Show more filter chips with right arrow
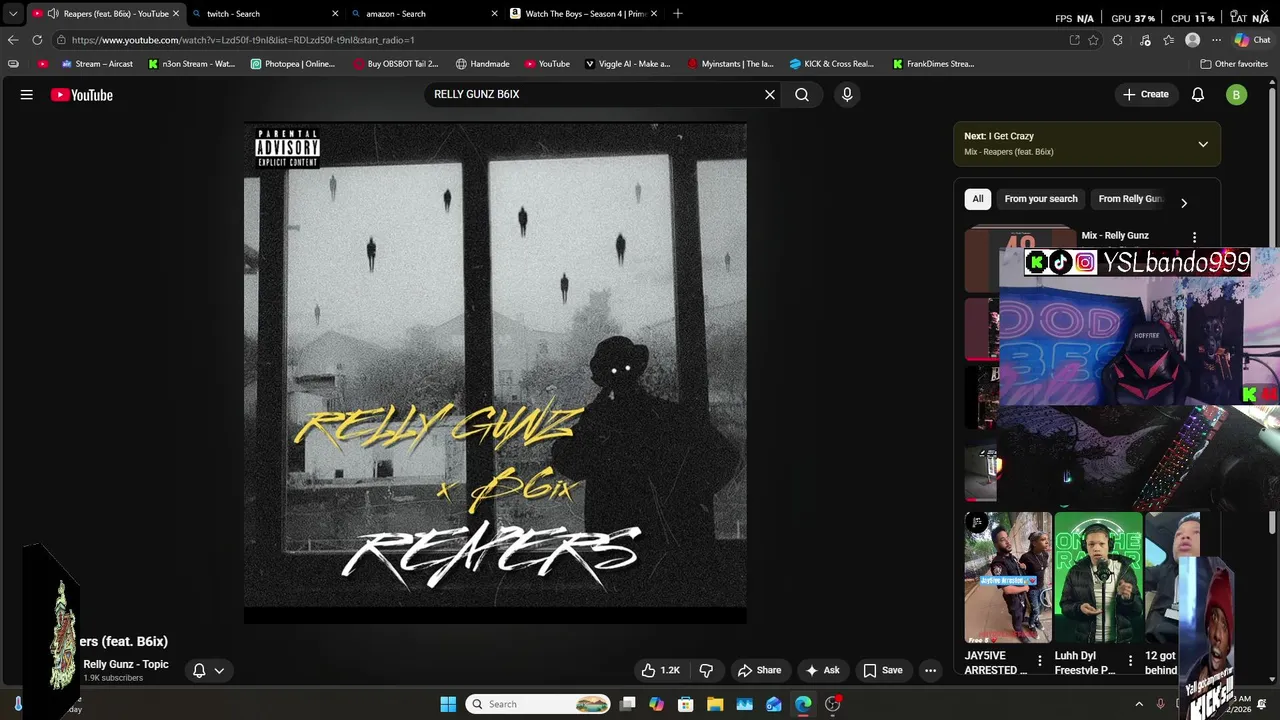Screen dimensions: 1280x720 coord(1184,203)
